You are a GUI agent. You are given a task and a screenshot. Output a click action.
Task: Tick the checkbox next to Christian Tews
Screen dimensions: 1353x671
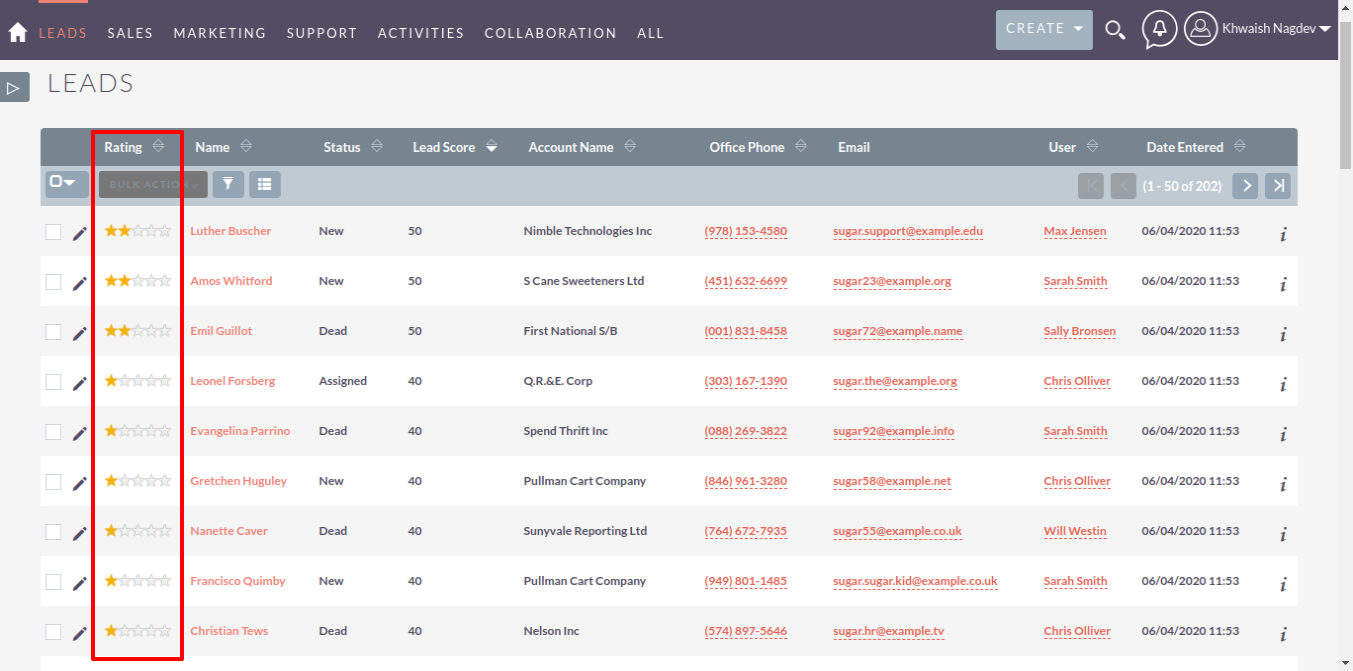[x=54, y=631]
